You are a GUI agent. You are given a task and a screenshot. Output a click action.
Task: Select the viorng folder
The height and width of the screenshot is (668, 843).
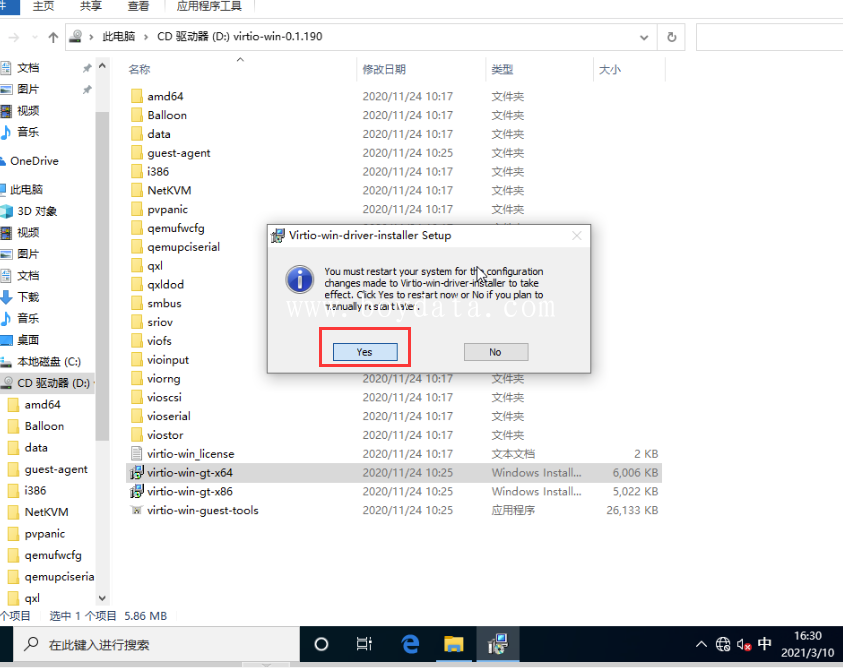click(164, 379)
